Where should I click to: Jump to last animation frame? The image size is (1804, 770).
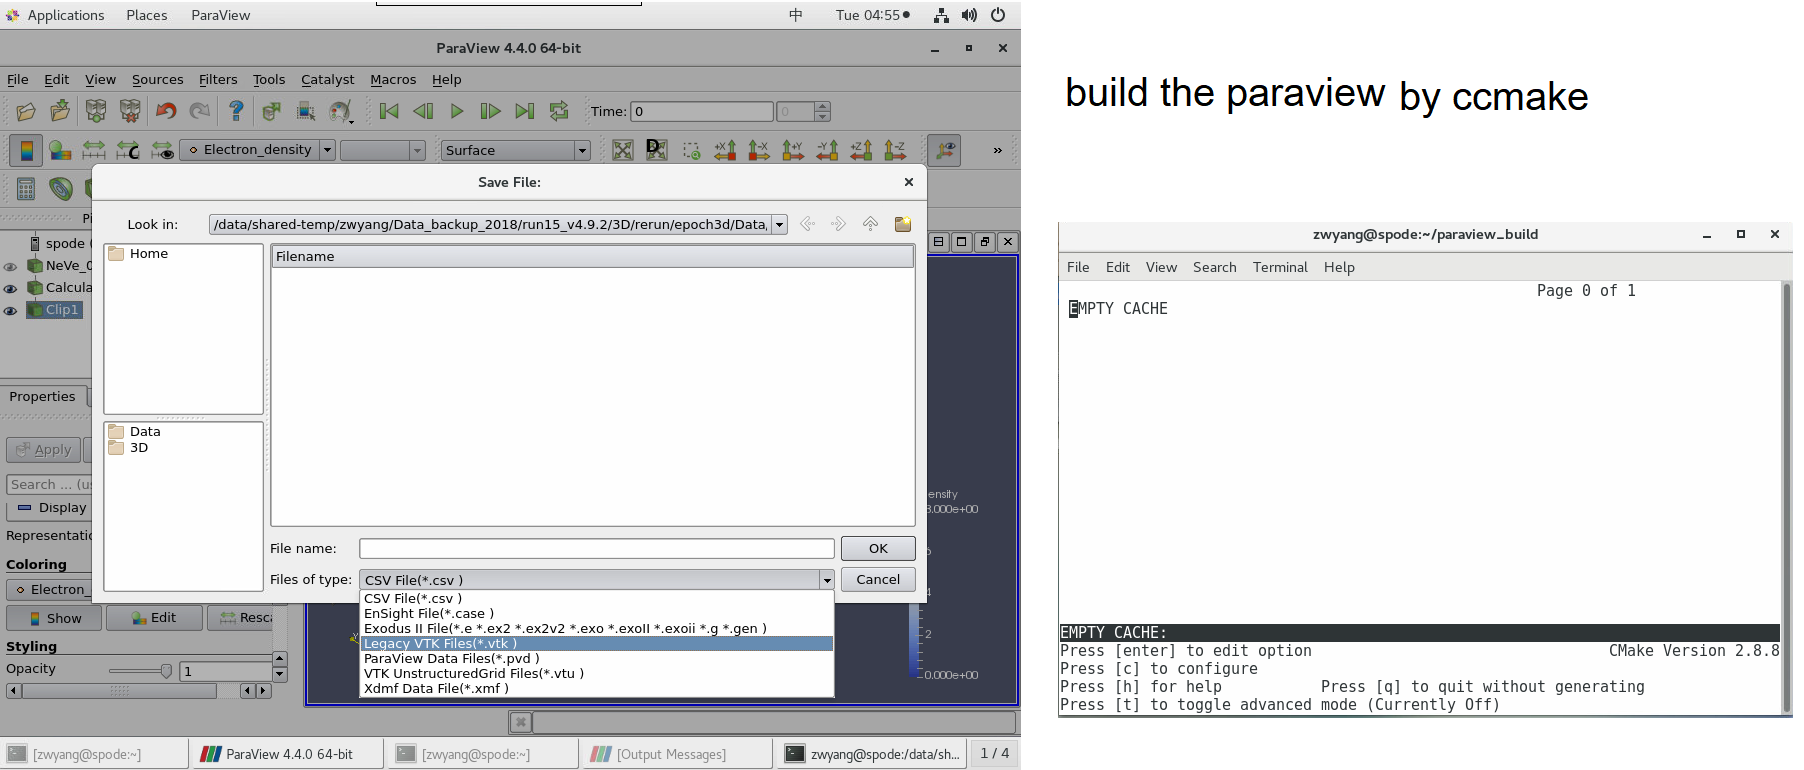[x=524, y=111]
